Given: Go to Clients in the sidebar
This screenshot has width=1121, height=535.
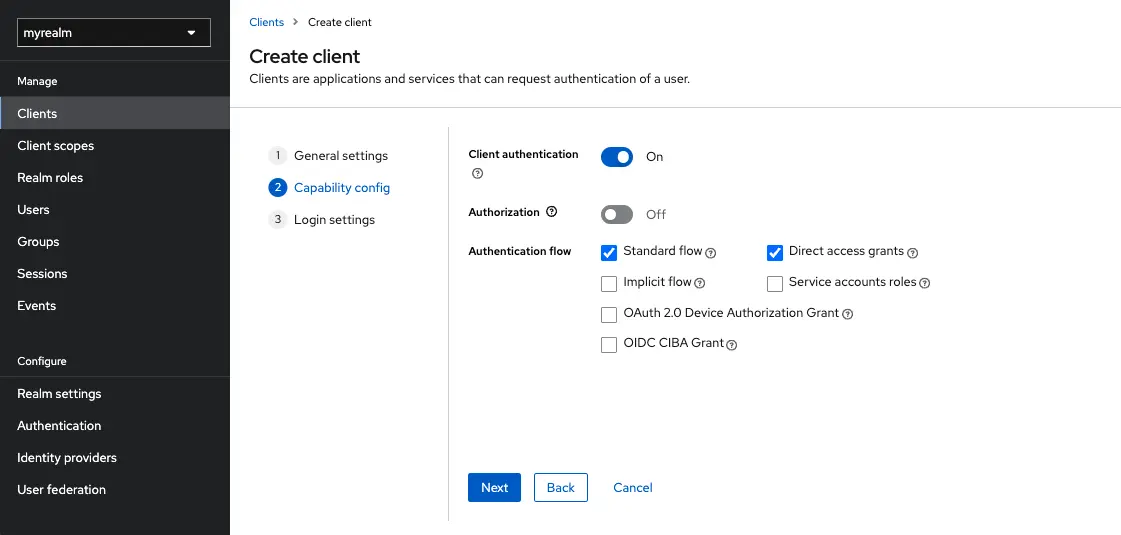Looking at the screenshot, I should point(114,114).
